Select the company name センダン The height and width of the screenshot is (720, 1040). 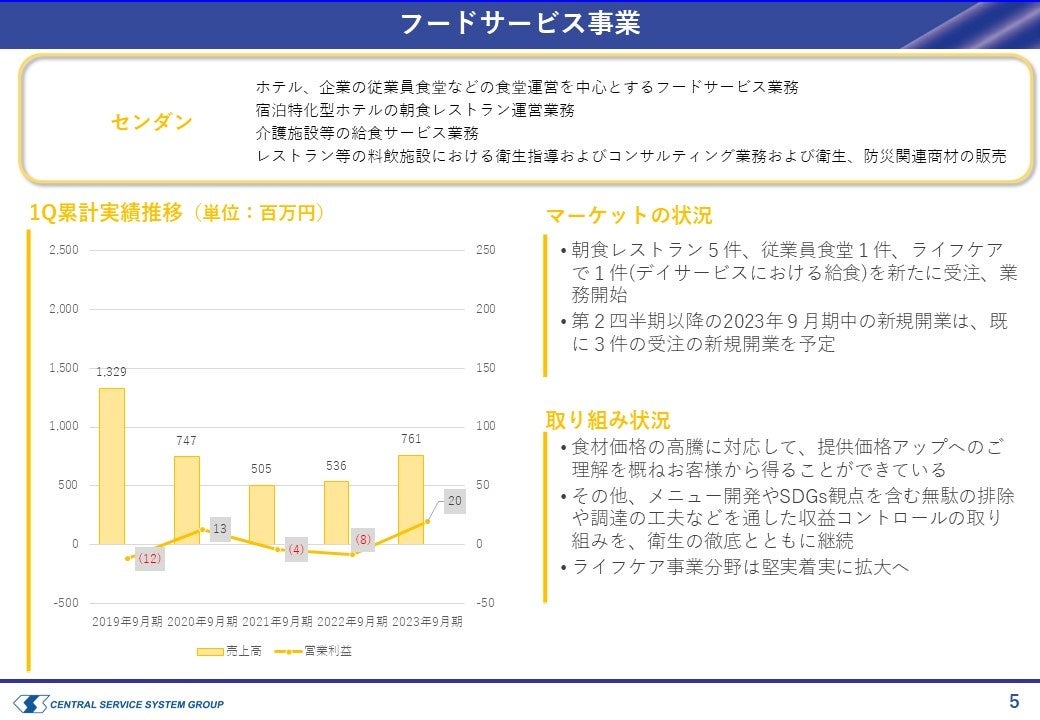click(152, 122)
